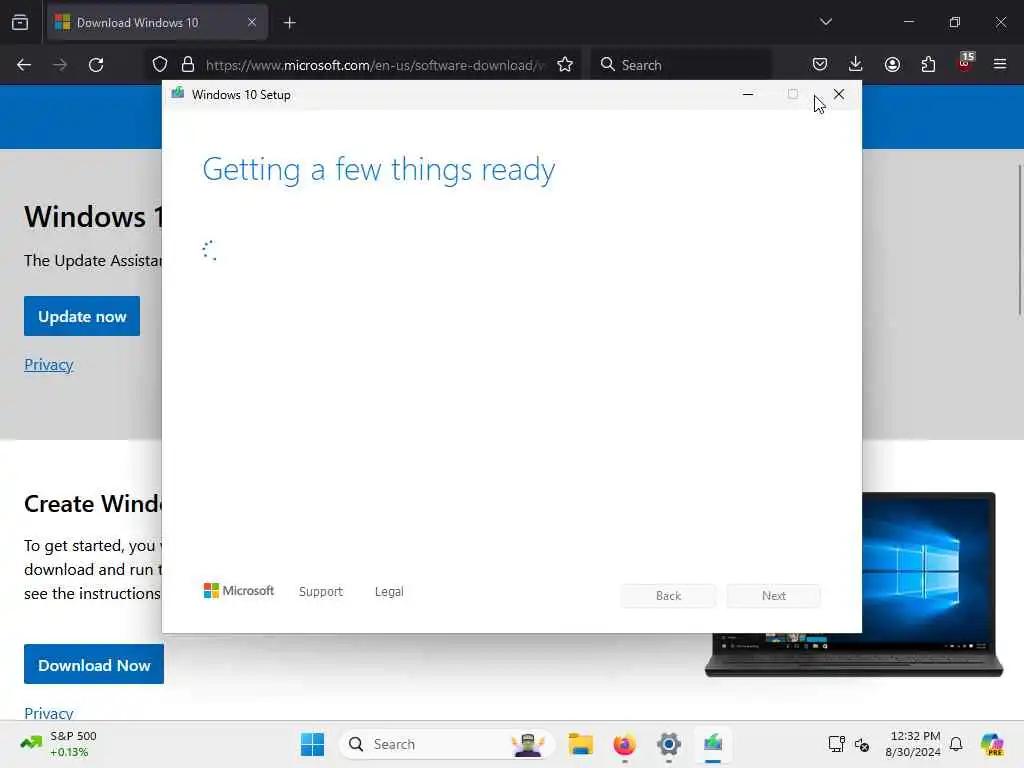Open the Firefox account icon

[892, 64]
